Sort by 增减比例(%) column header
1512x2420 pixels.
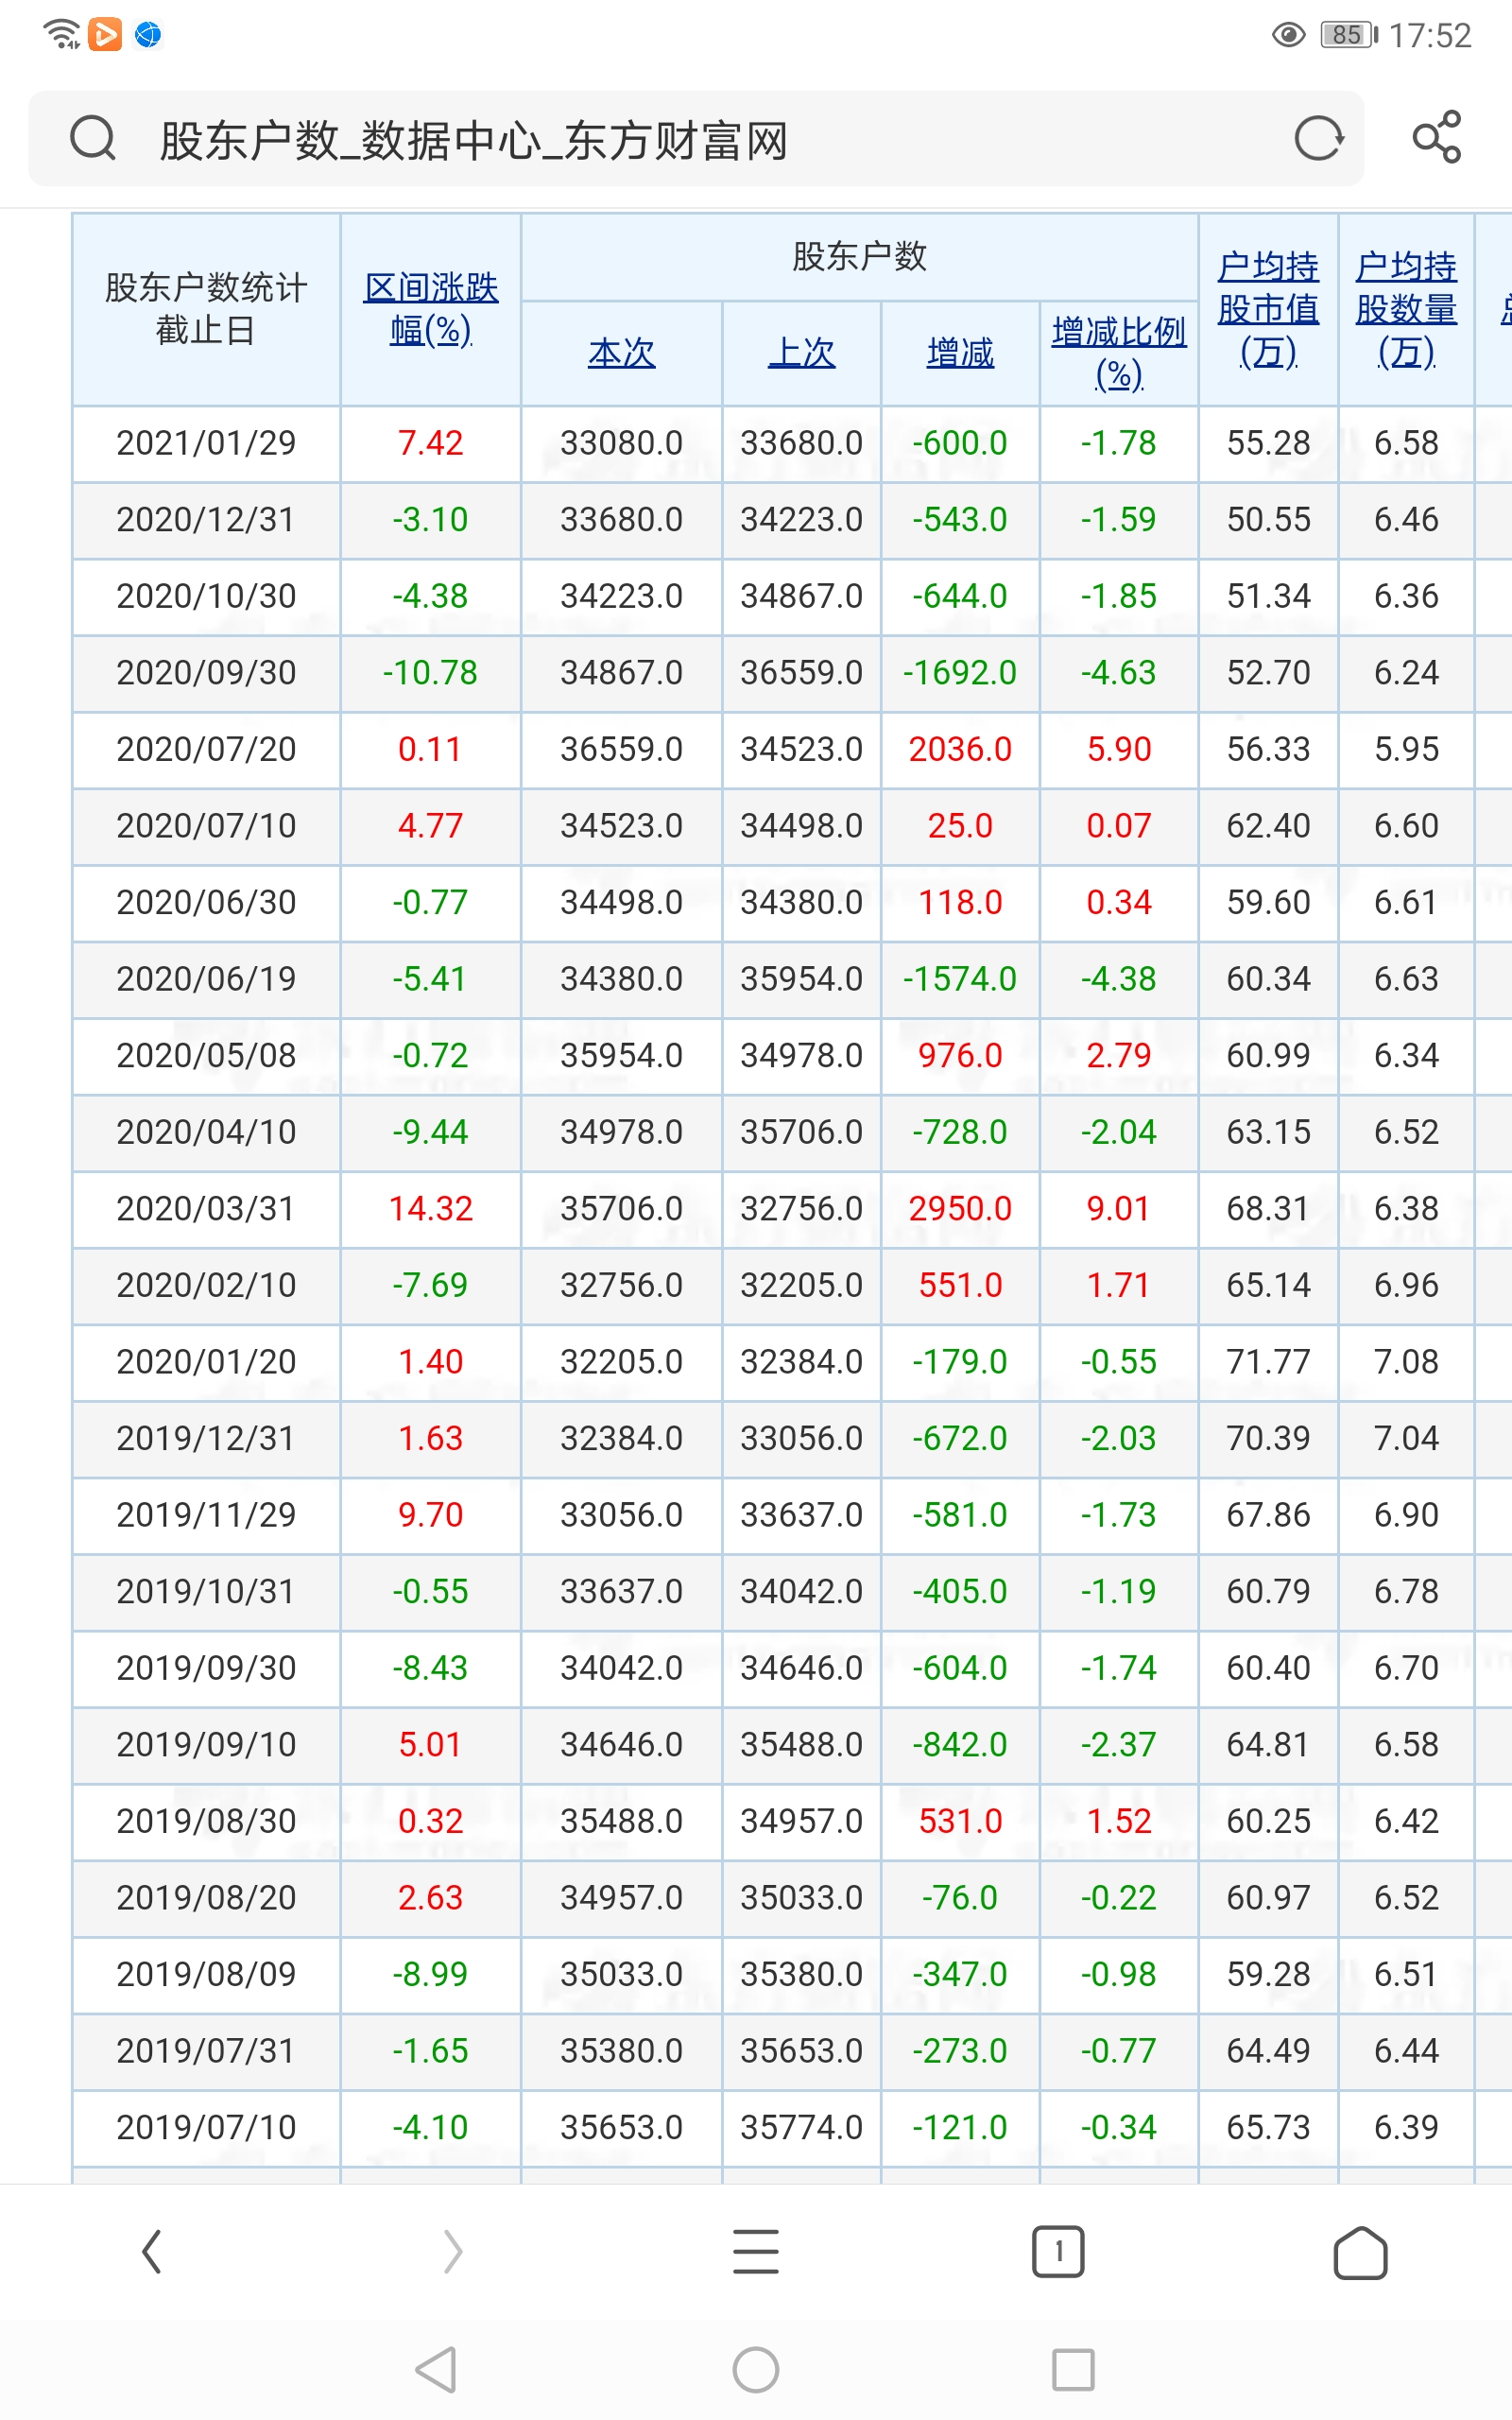(x=1119, y=353)
